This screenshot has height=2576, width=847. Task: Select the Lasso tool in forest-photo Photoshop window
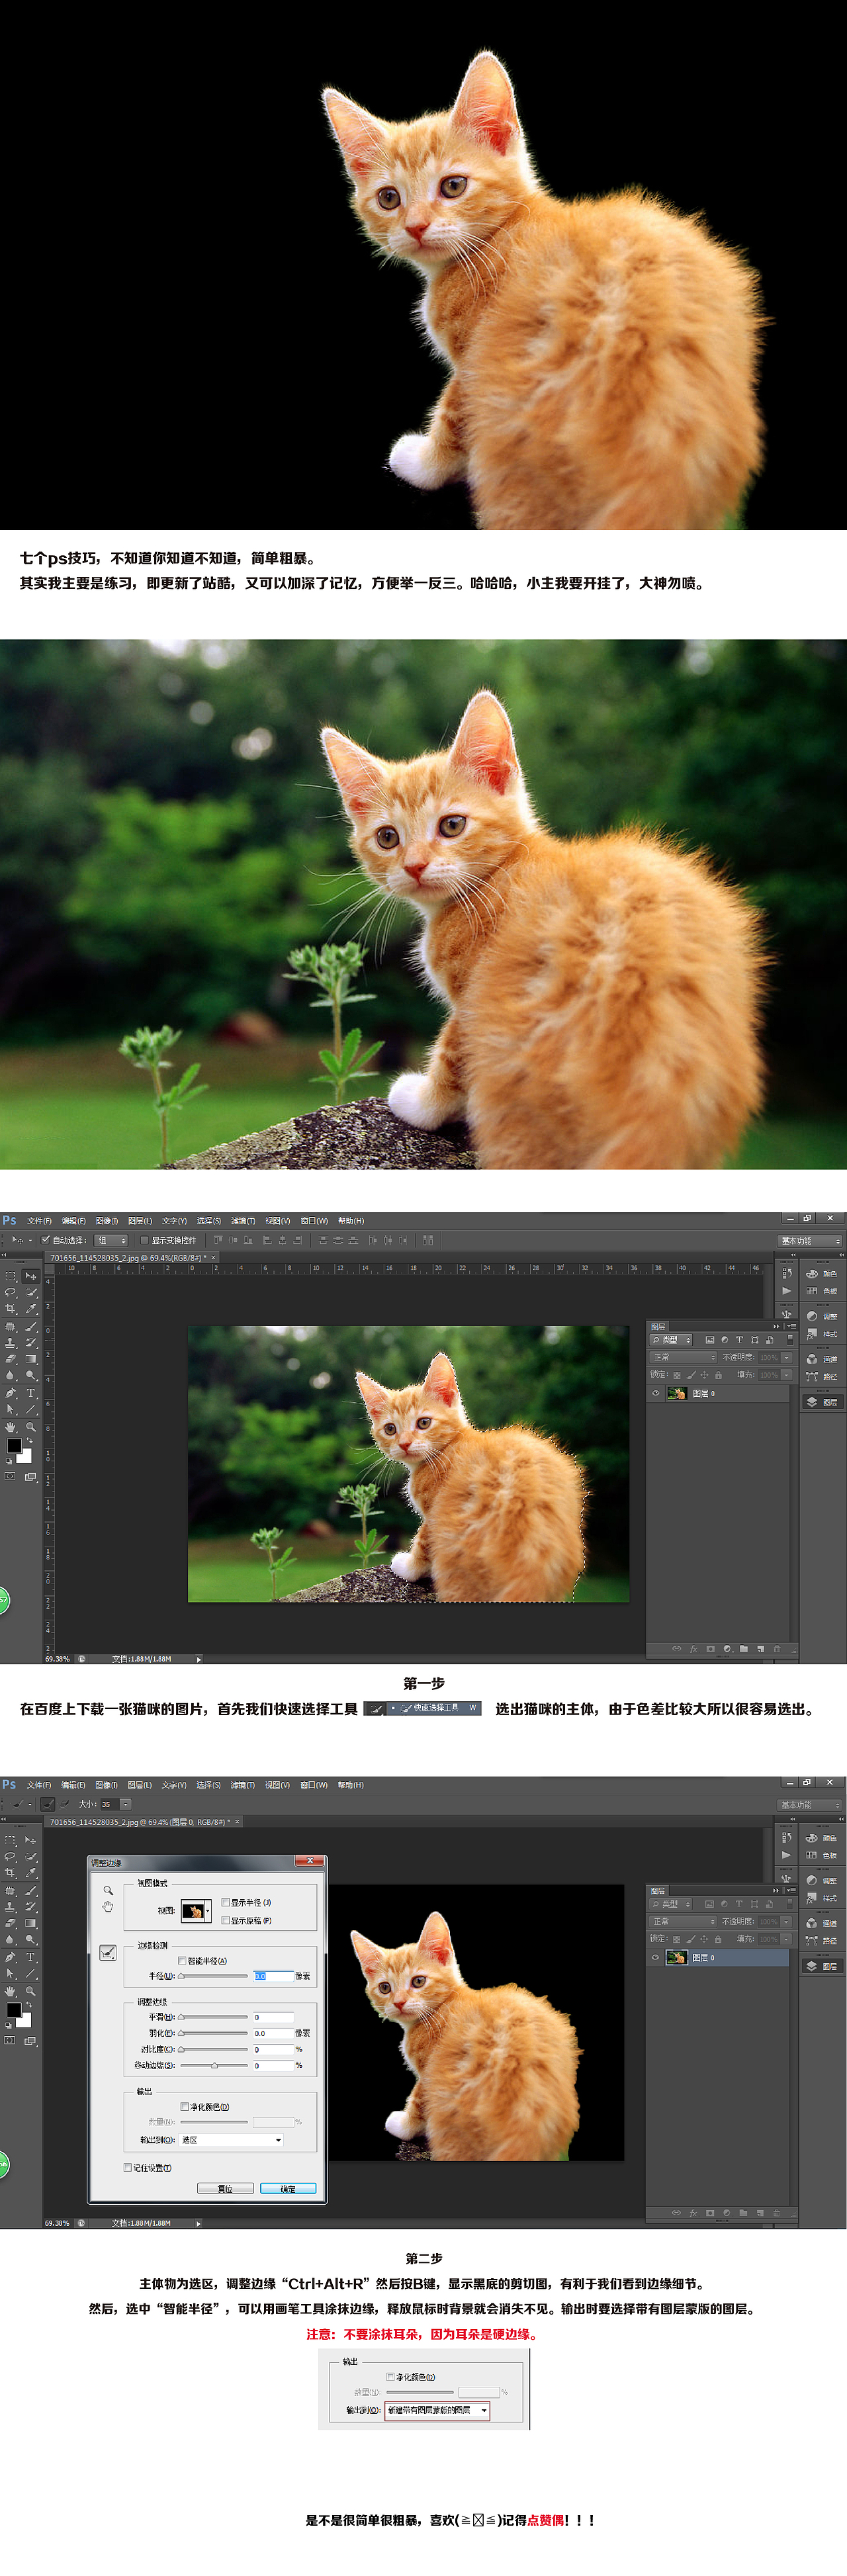[x=11, y=1292]
